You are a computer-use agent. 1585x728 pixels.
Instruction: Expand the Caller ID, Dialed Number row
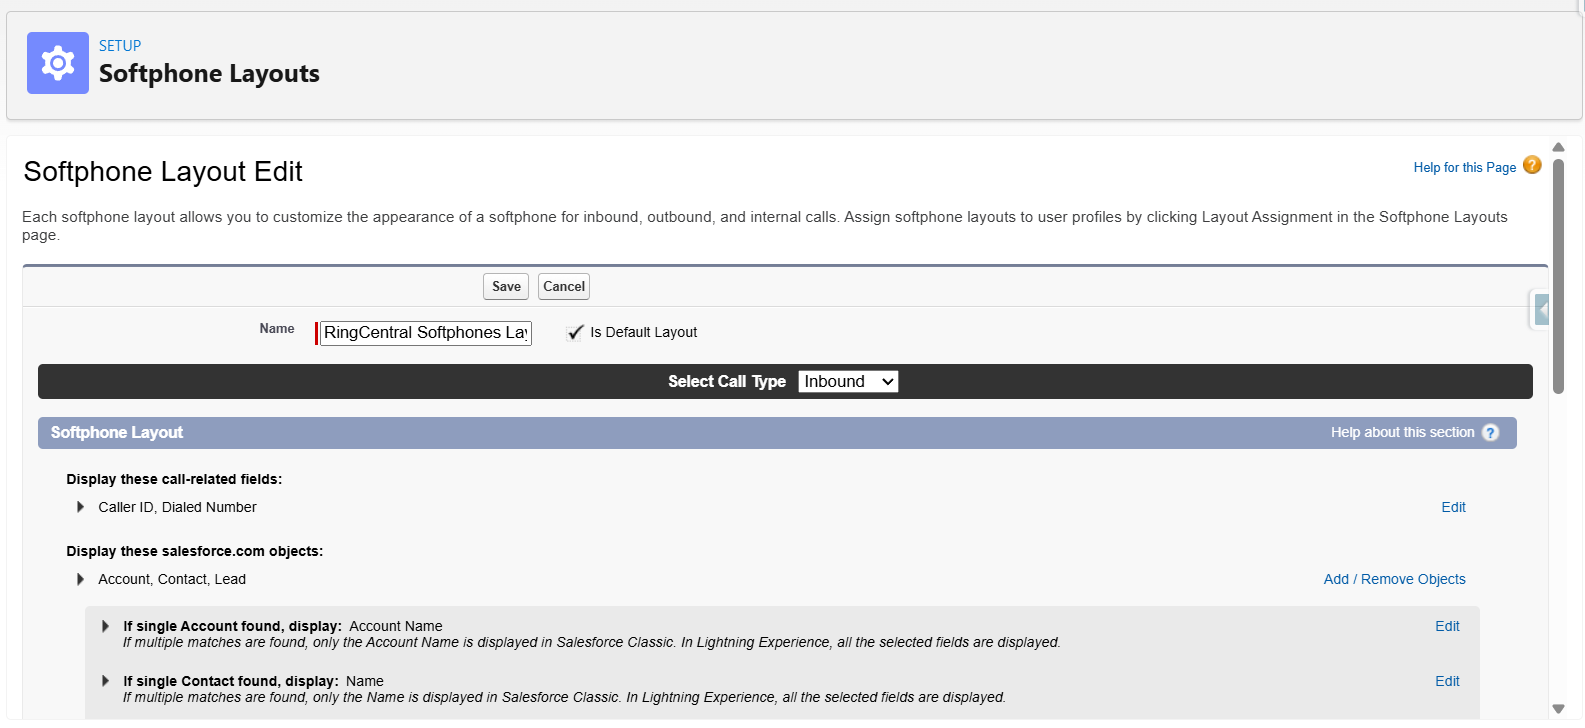81,507
